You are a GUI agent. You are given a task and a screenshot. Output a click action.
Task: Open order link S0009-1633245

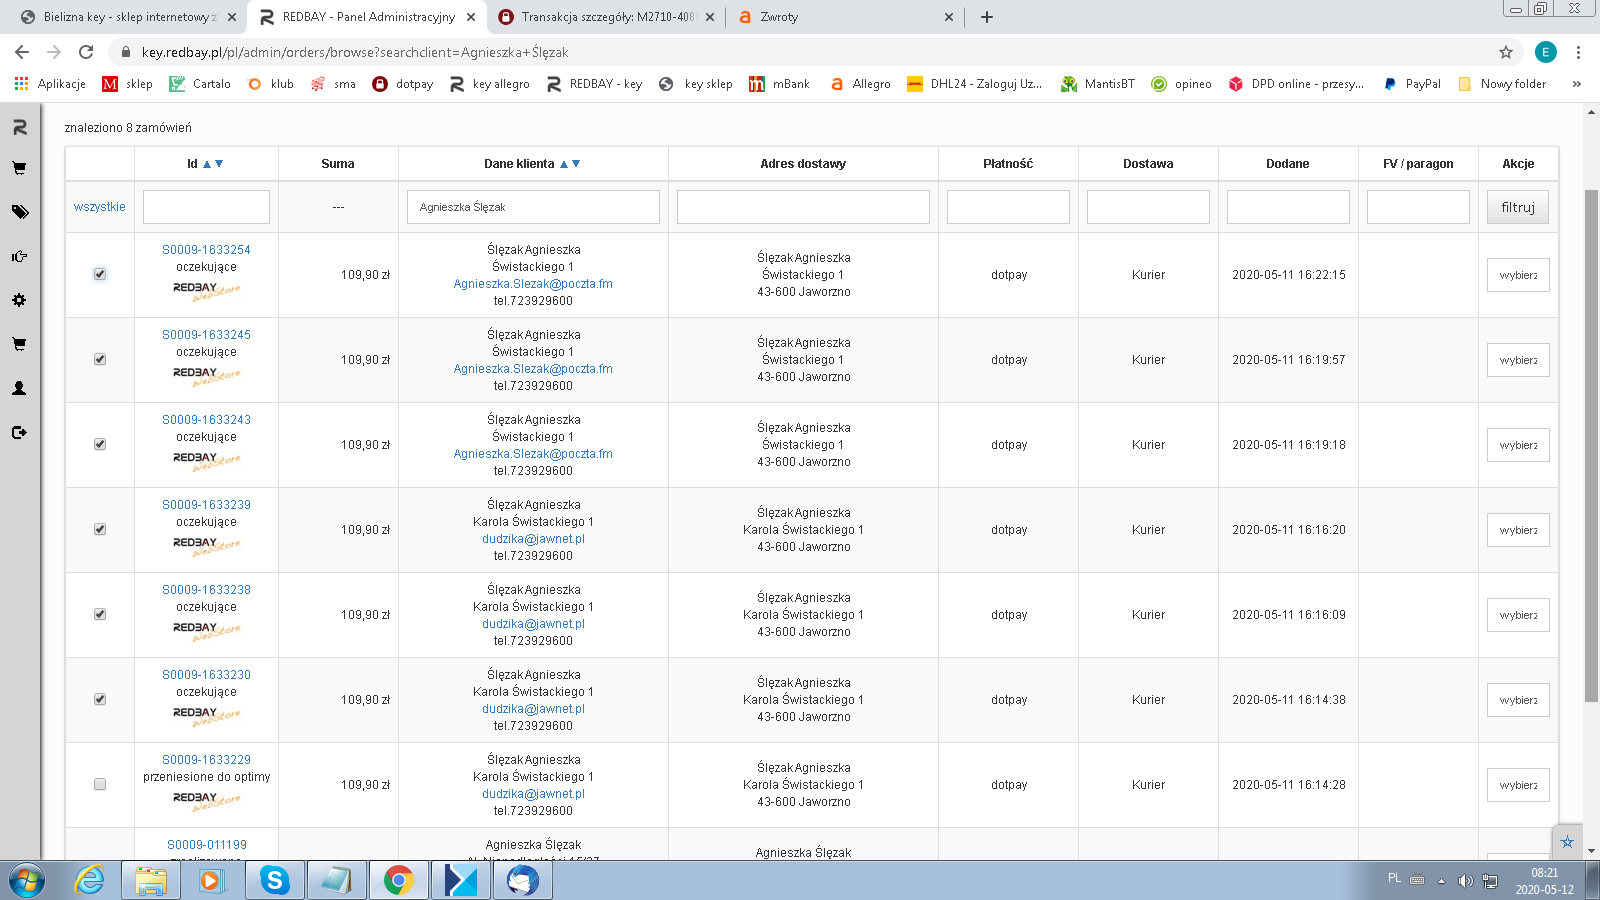[x=206, y=335]
